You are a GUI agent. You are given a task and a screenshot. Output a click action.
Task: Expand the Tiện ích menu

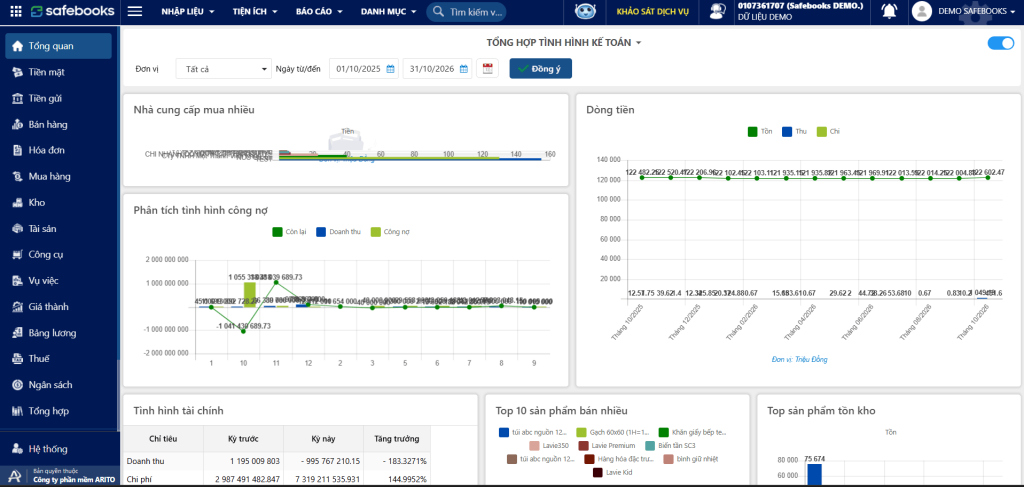[x=255, y=12]
